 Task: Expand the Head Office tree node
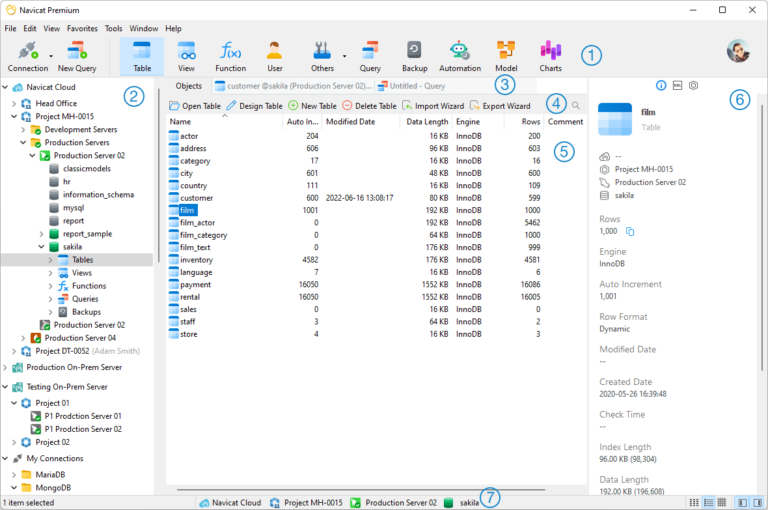[15, 103]
